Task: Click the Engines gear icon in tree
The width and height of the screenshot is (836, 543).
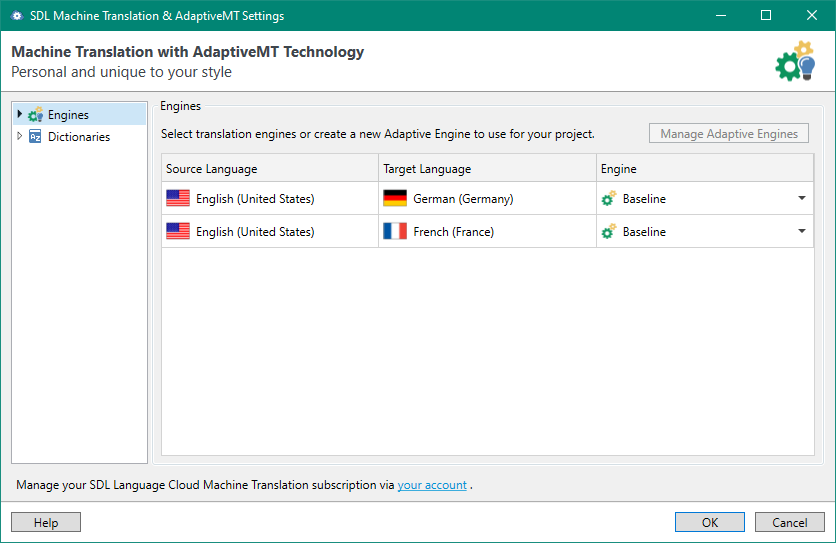Action: pyautogui.click(x=35, y=115)
